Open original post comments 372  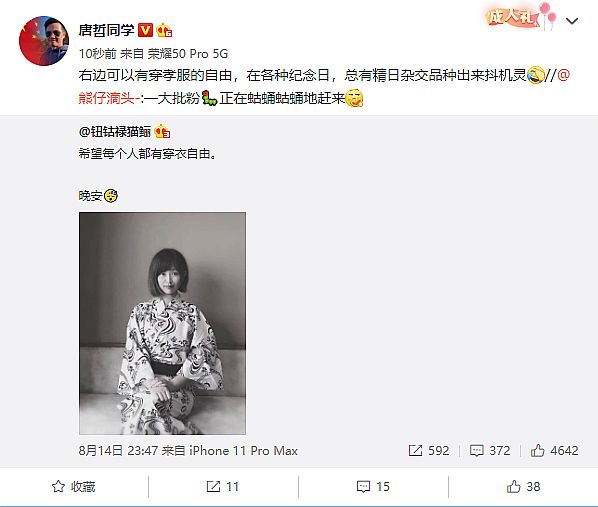click(490, 451)
